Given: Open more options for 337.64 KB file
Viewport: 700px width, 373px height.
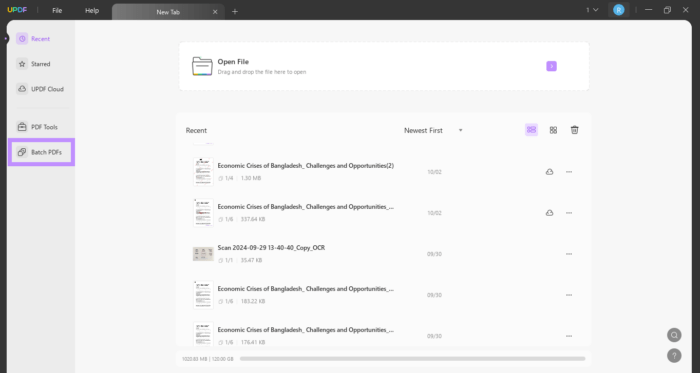Looking at the screenshot, I should pos(569,213).
